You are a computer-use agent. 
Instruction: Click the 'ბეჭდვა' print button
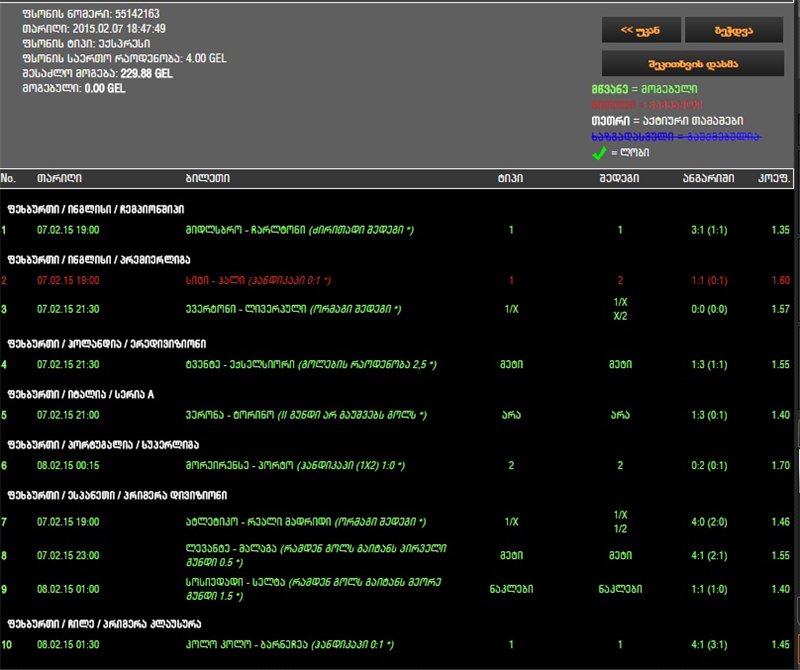pos(734,30)
